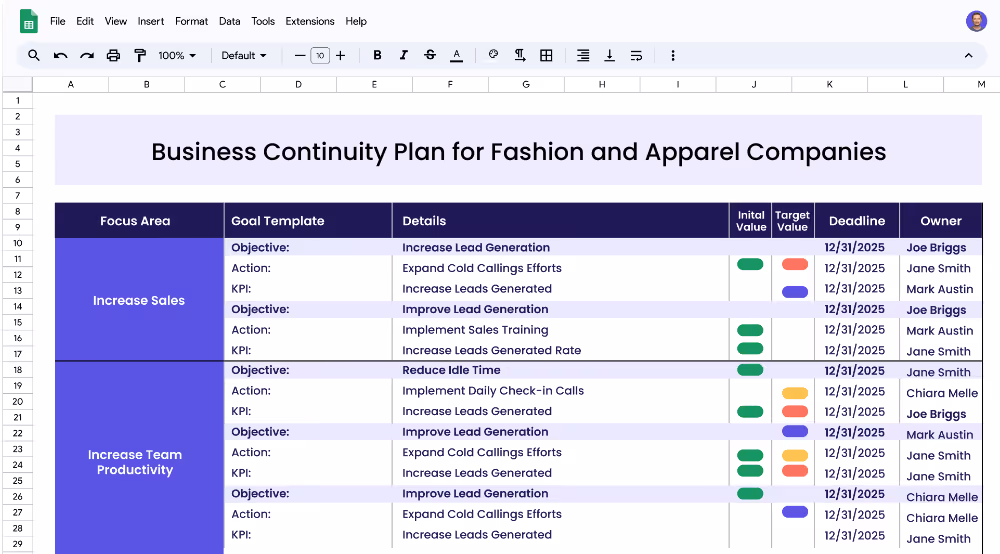Screen dimensions: 1000x554
Task: Toggle strikethrough formatting
Action: 430,56
